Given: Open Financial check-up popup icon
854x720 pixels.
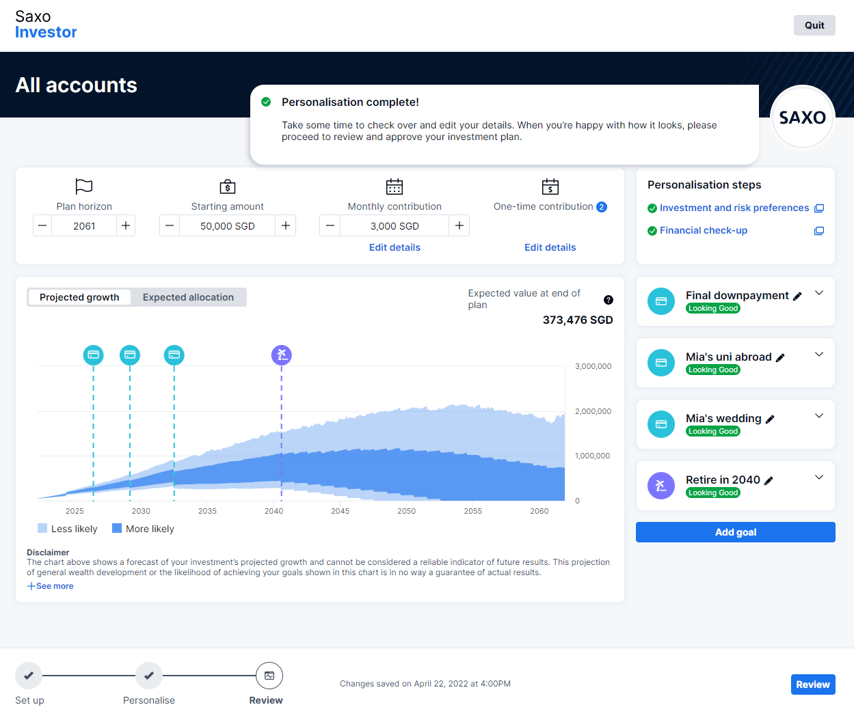Looking at the screenshot, I should click(x=819, y=231).
